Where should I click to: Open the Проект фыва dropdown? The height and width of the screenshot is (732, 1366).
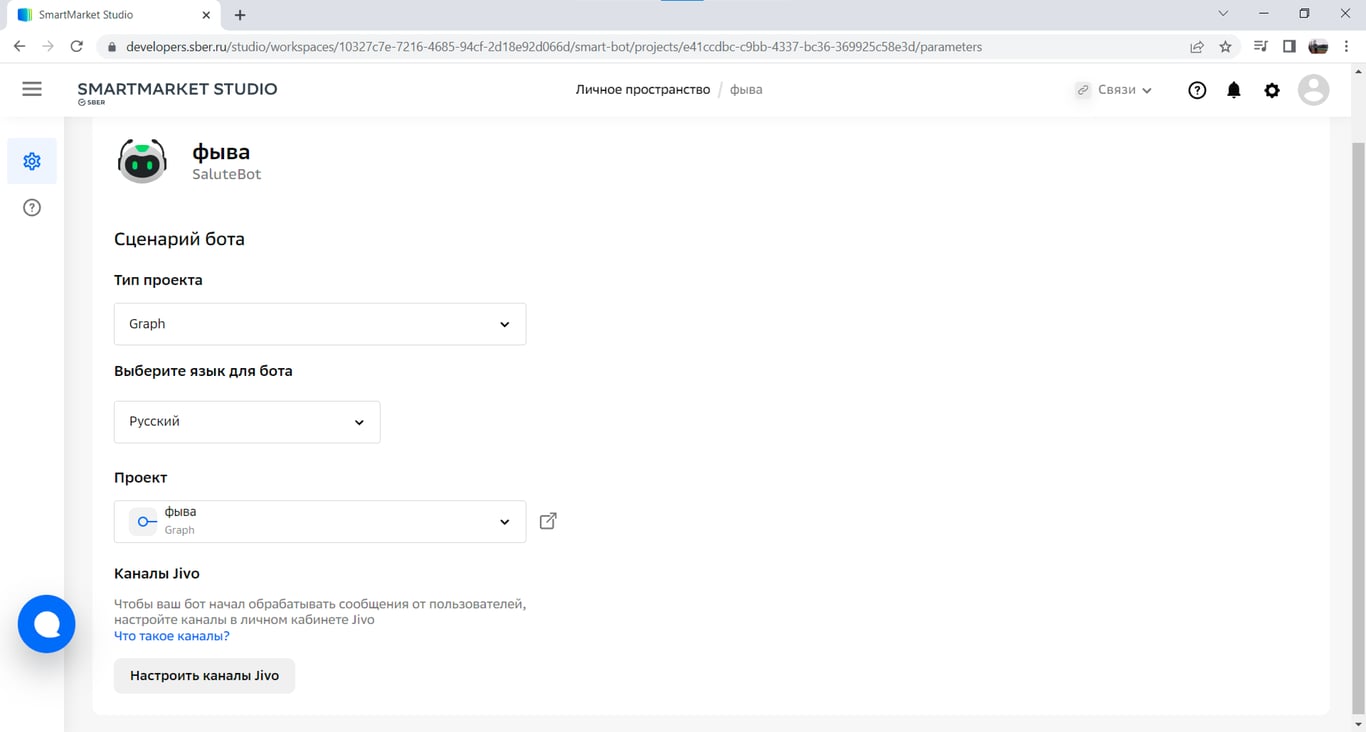tap(320, 521)
